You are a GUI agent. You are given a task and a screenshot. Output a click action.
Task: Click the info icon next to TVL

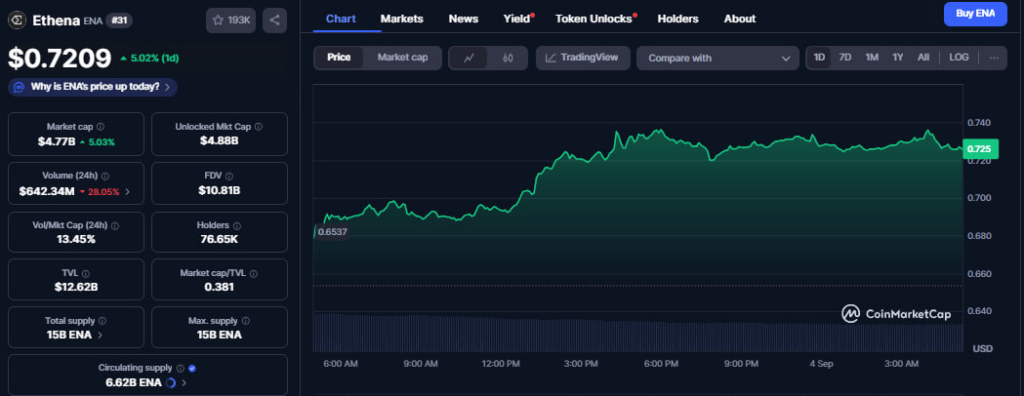click(x=86, y=274)
